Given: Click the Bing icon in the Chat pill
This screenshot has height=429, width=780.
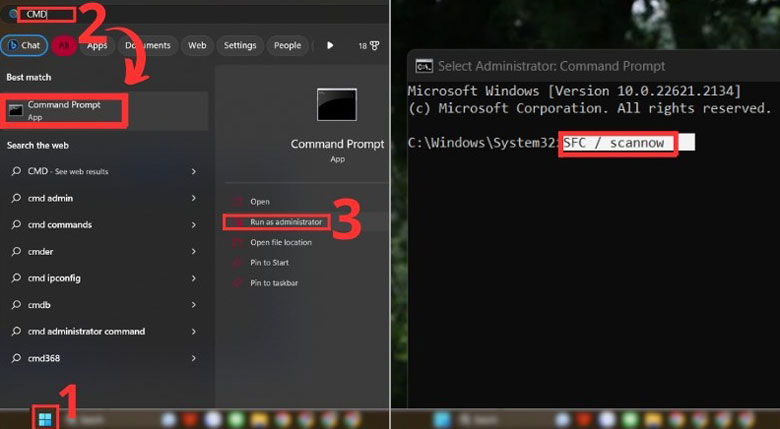Looking at the screenshot, I should coord(13,45).
